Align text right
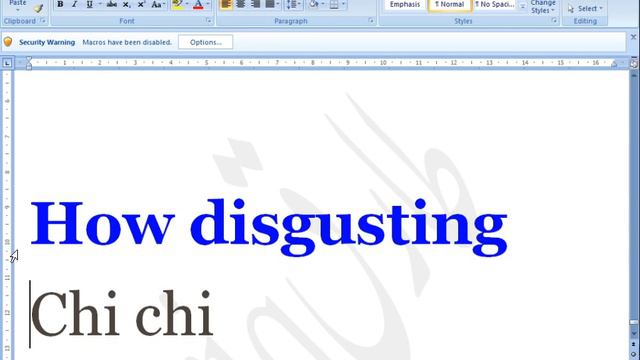Screen dimensions: 640x360 pyautogui.click(x=255, y=4)
